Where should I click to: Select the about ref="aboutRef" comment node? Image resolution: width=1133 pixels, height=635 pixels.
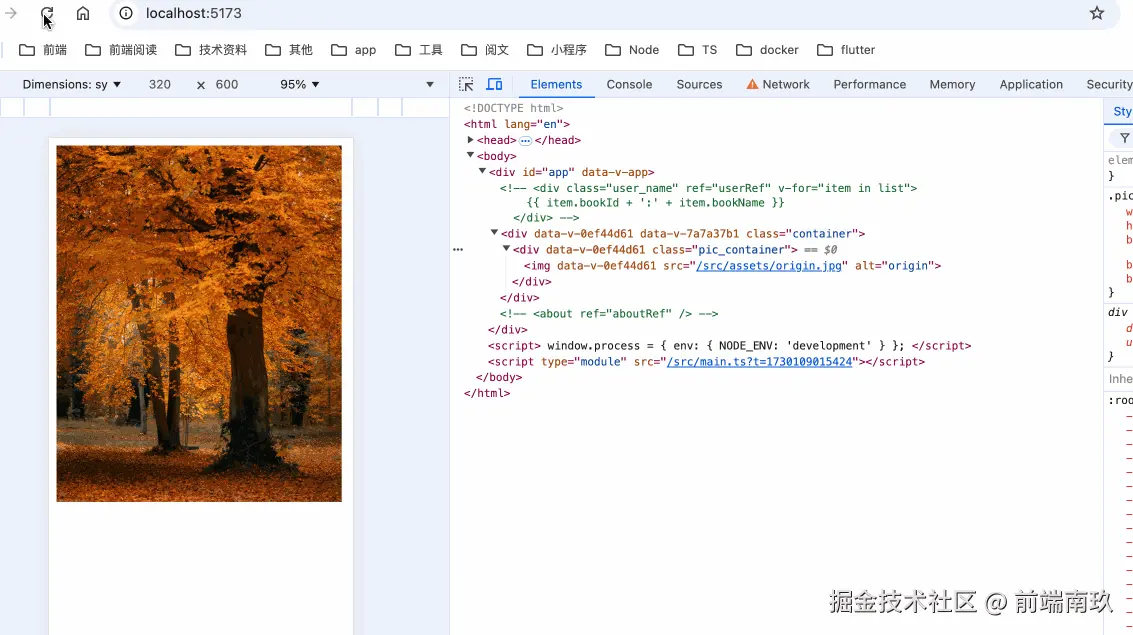point(608,314)
